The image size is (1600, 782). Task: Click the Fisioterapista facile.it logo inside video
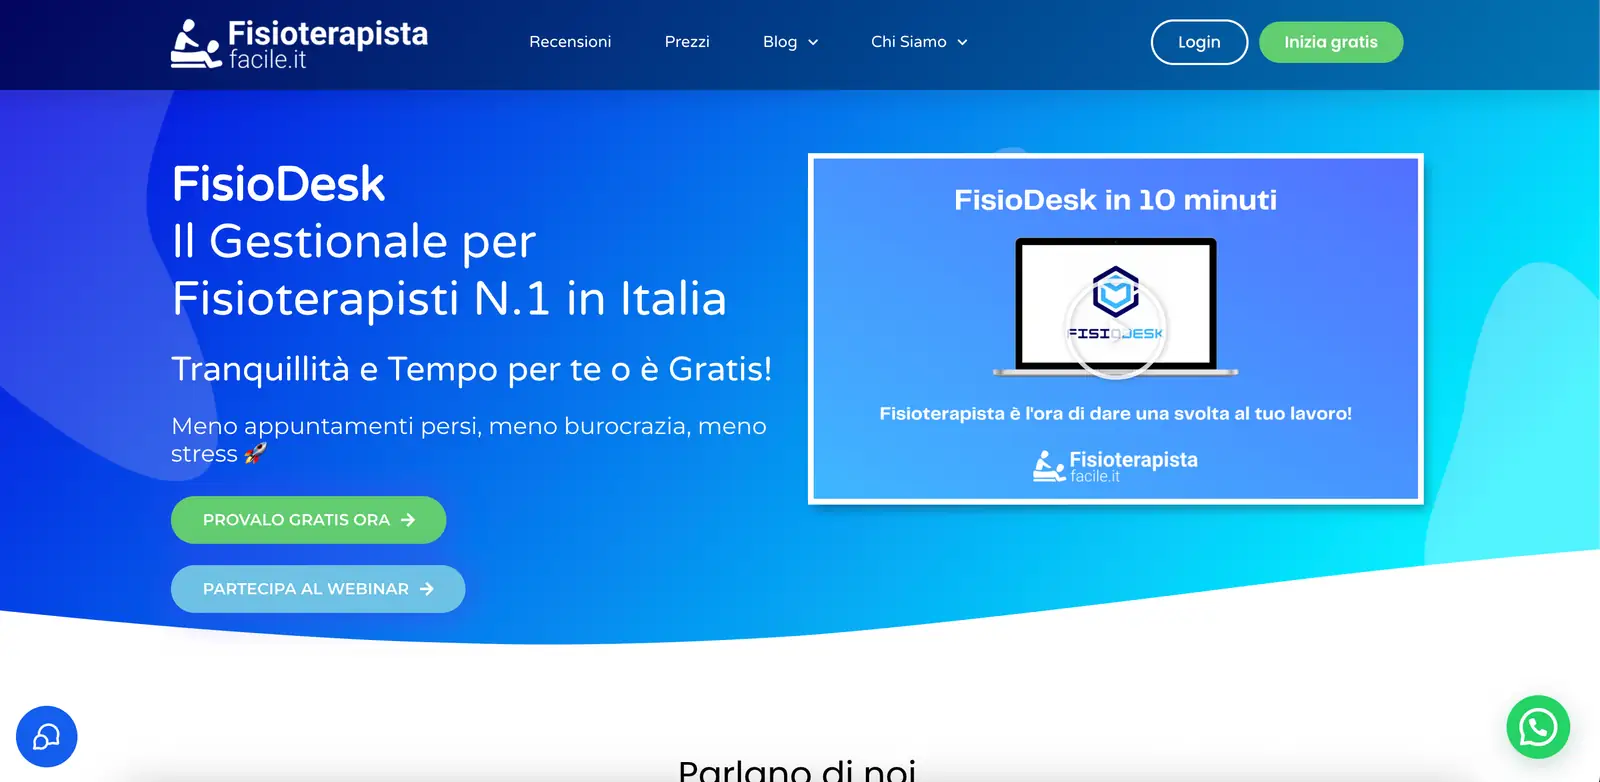click(1115, 466)
